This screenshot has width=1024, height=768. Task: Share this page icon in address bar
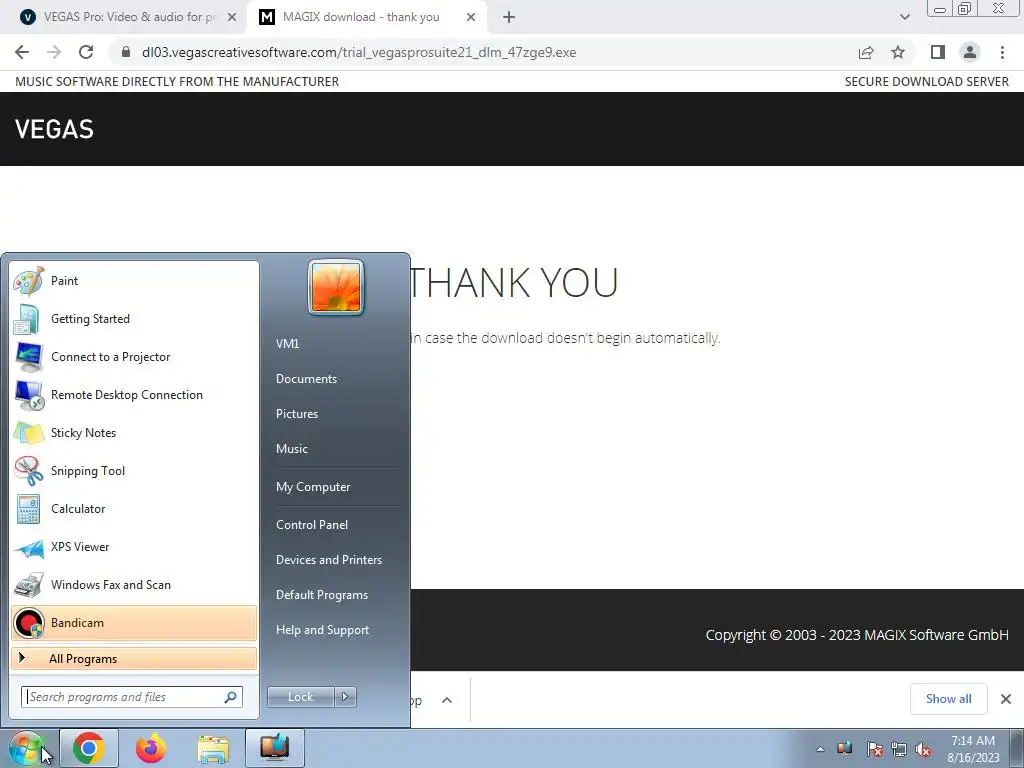point(866,52)
